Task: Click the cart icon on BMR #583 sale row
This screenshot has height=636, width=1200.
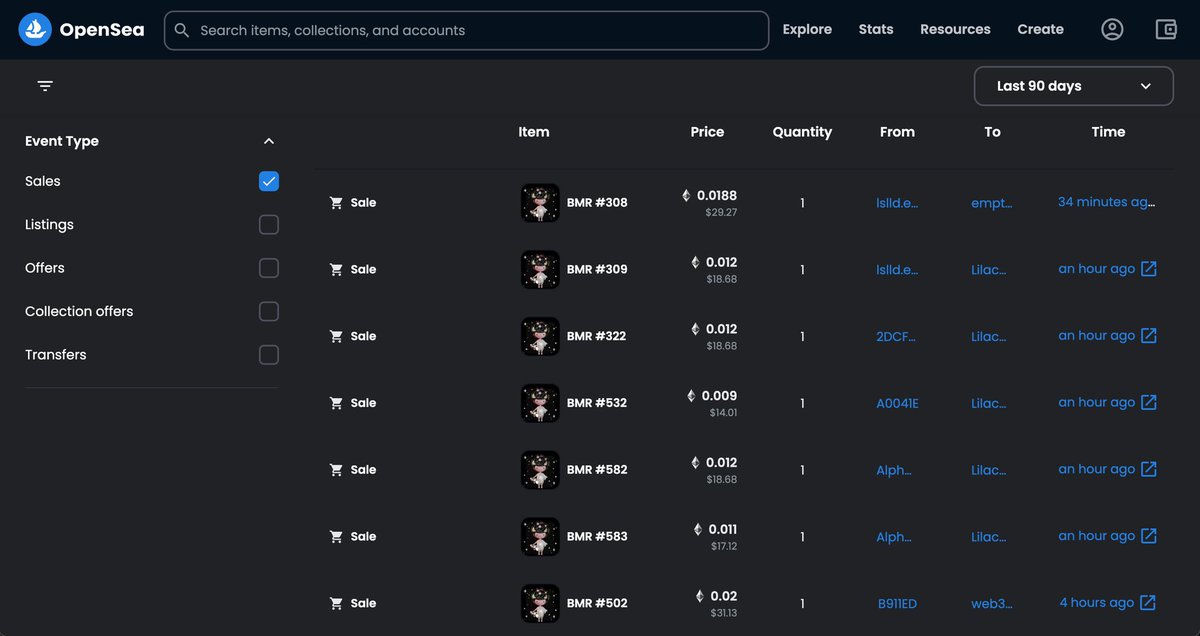Action: pyautogui.click(x=336, y=536)
